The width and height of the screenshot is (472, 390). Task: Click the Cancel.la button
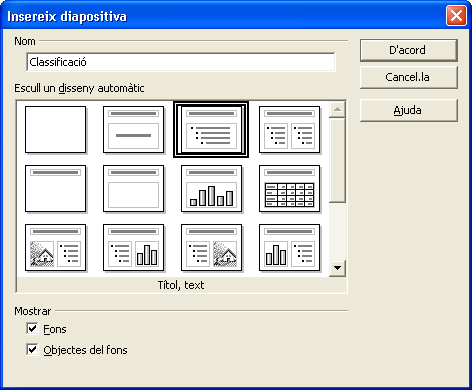click(x=409, y=77)
